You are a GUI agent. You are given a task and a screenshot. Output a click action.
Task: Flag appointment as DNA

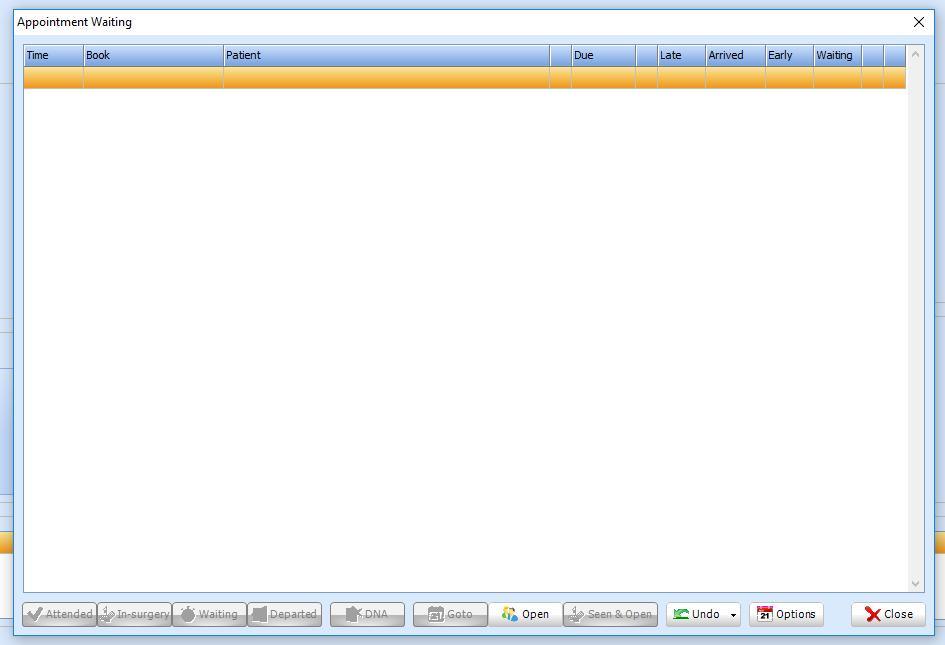pos(367,614)
